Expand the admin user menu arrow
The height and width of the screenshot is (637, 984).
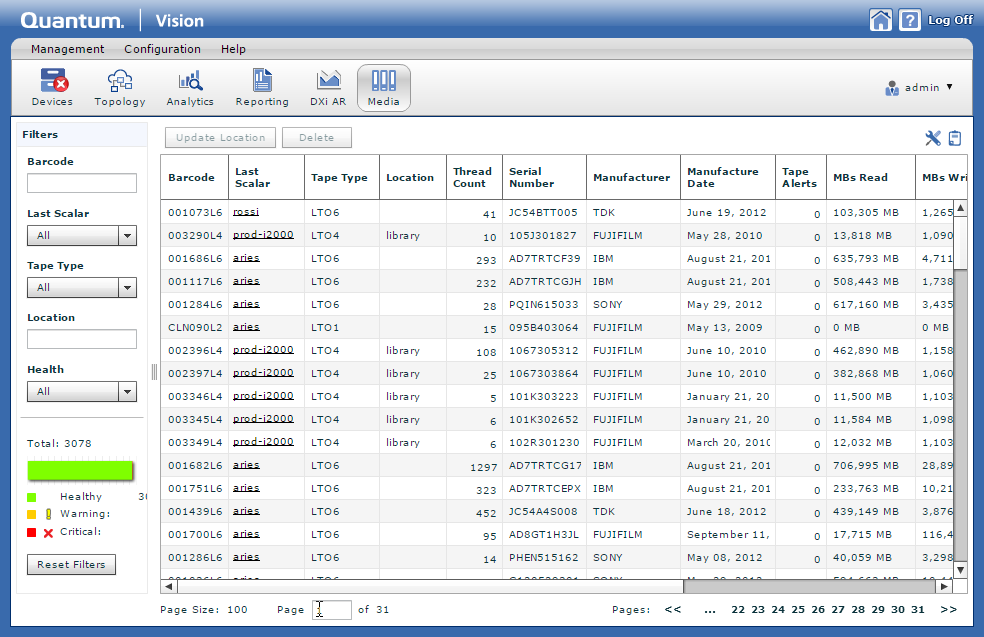949,87
